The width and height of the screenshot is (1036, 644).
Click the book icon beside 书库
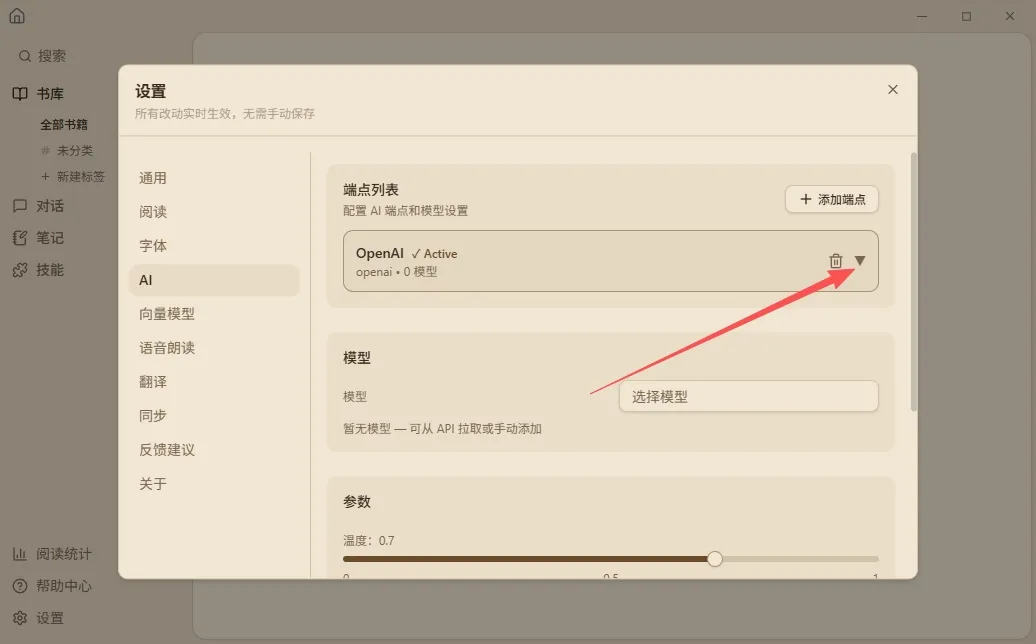click(x=20, y=94)
